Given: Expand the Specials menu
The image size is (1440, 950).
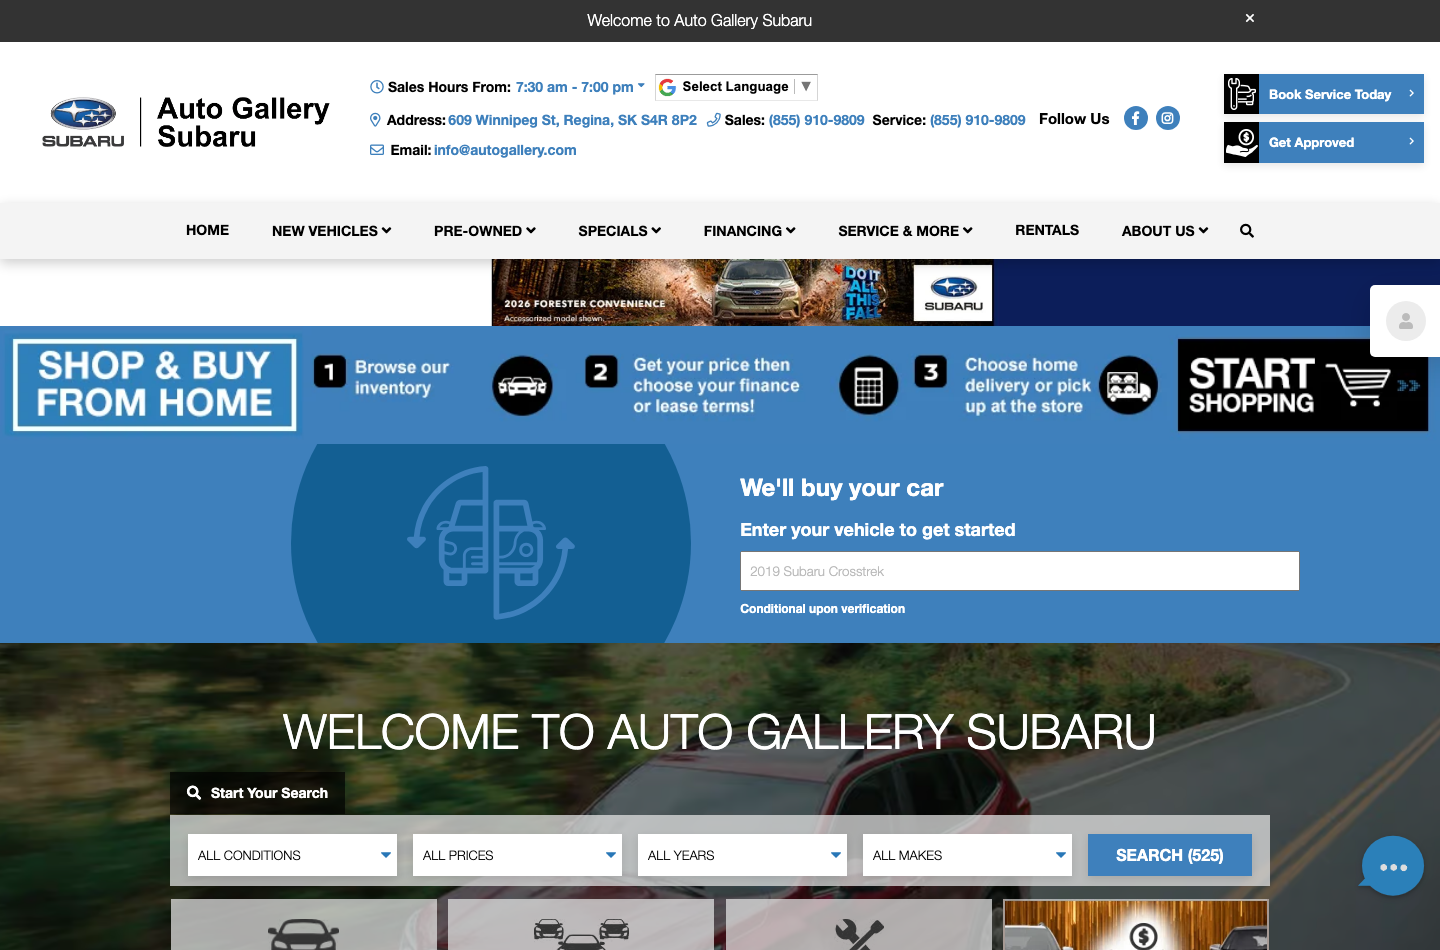Looking at the screenshot, I should [620, 231].
